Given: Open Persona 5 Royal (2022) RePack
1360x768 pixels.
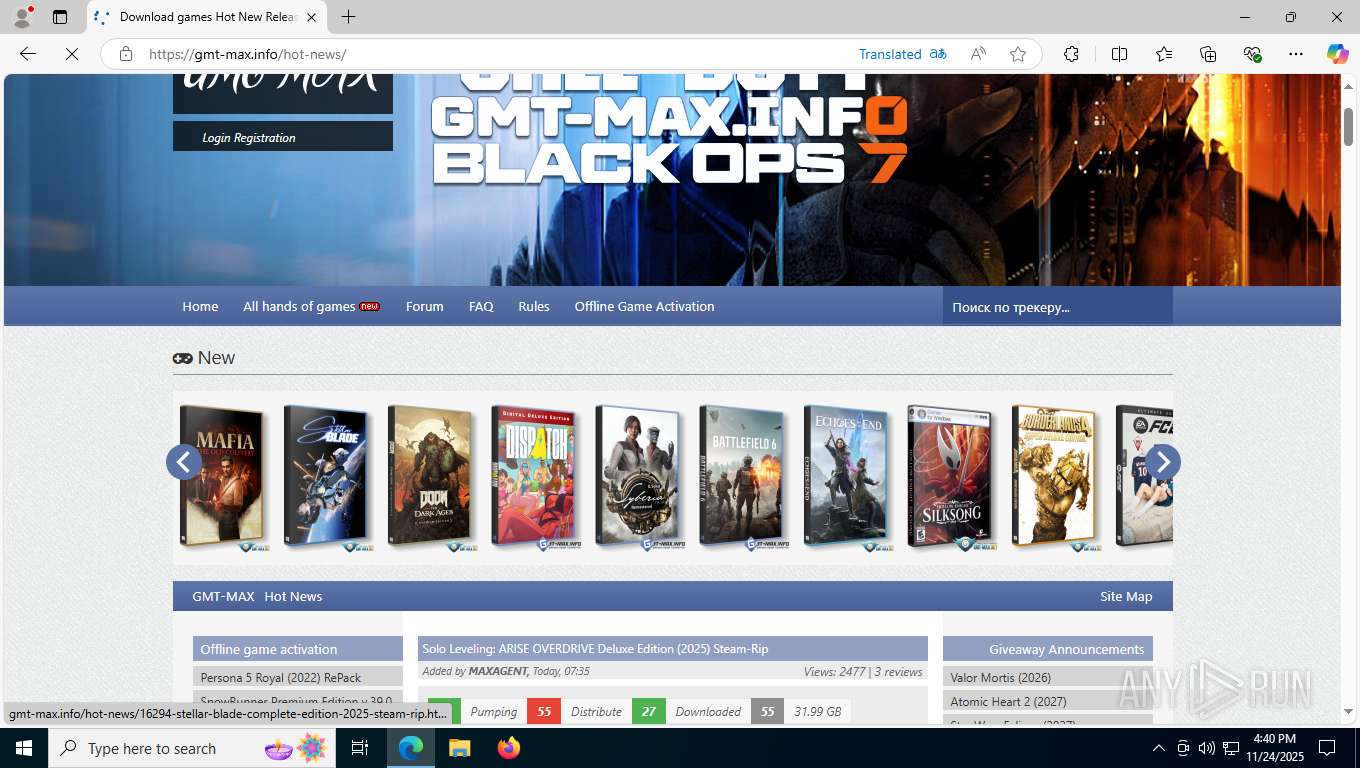Looking at the screenshot, I should point(281,677).
